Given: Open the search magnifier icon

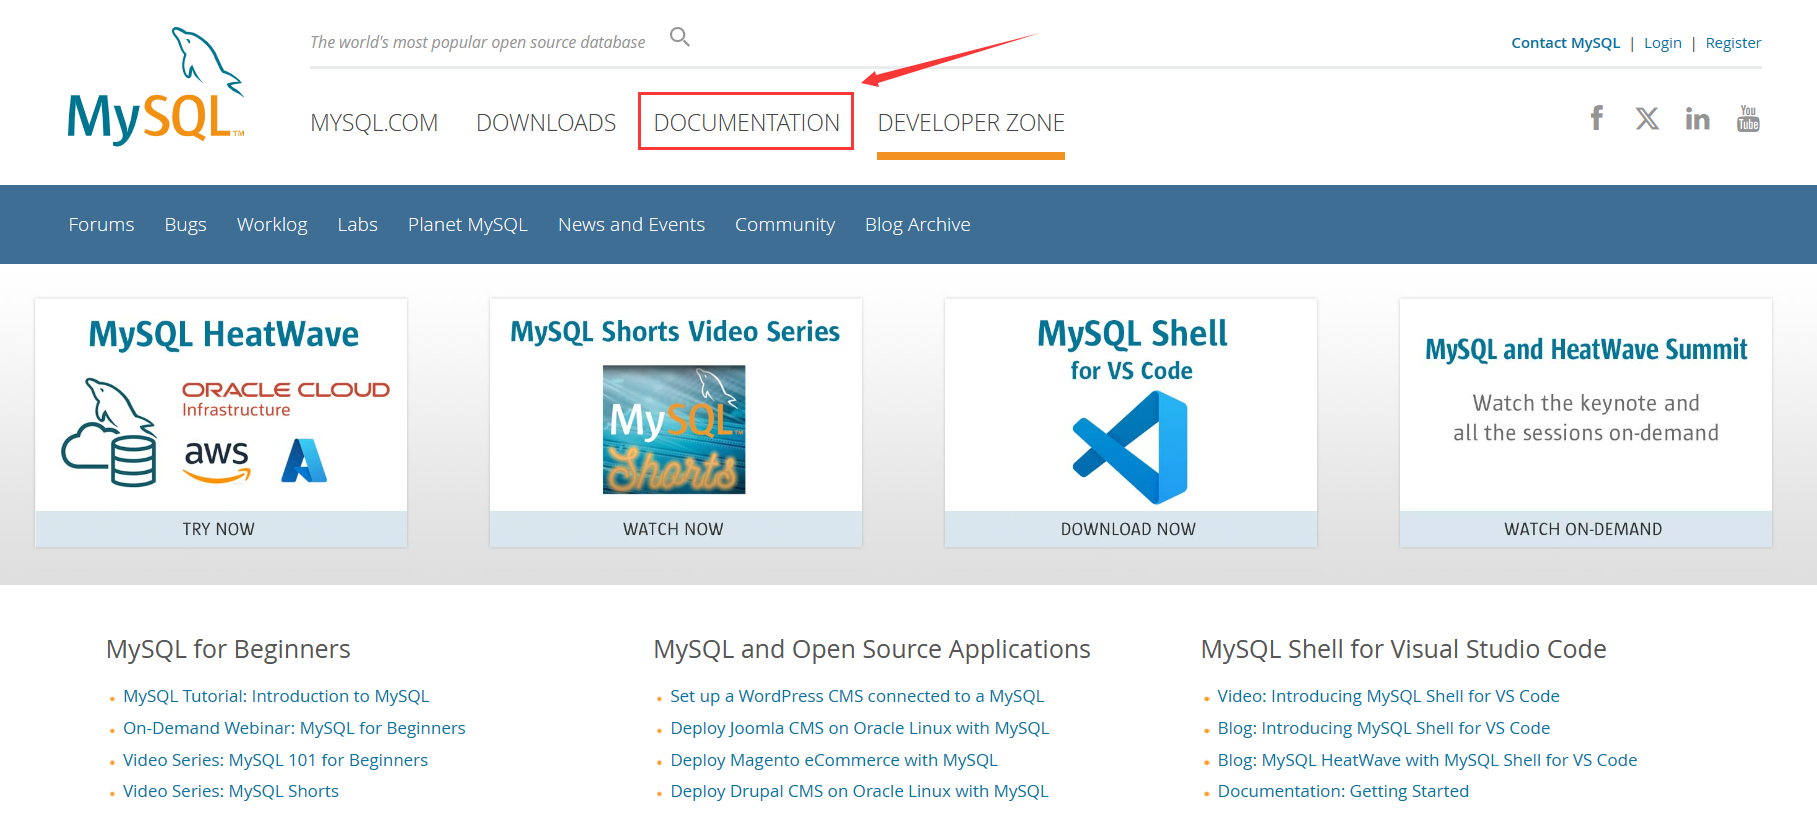Looking at the screenshot, I should 680,38.
